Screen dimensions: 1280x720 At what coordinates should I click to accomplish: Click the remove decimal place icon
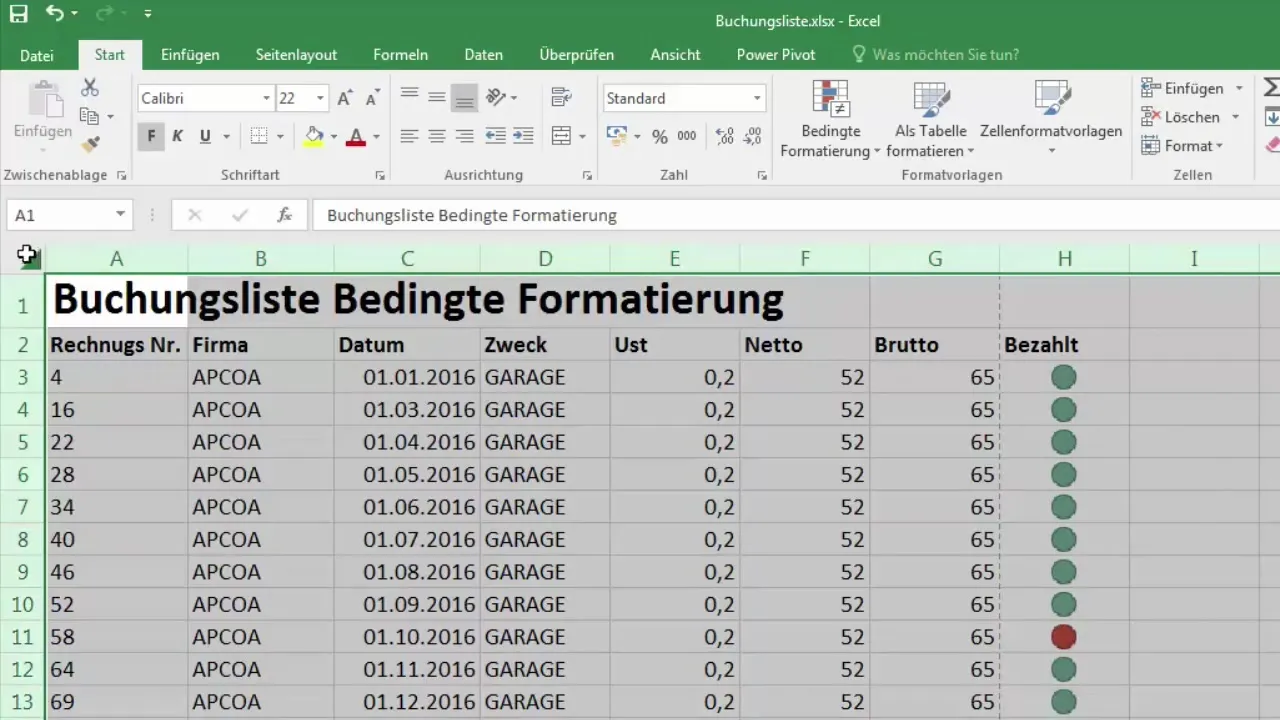753,137
